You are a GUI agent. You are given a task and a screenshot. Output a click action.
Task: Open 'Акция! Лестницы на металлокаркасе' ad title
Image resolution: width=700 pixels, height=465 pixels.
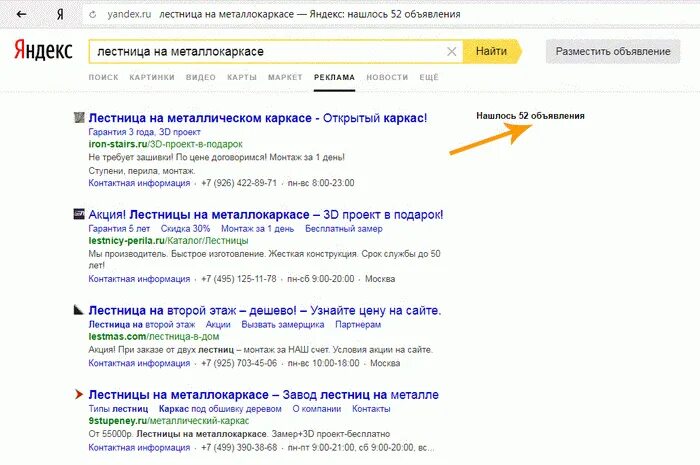tap(266, 215)
